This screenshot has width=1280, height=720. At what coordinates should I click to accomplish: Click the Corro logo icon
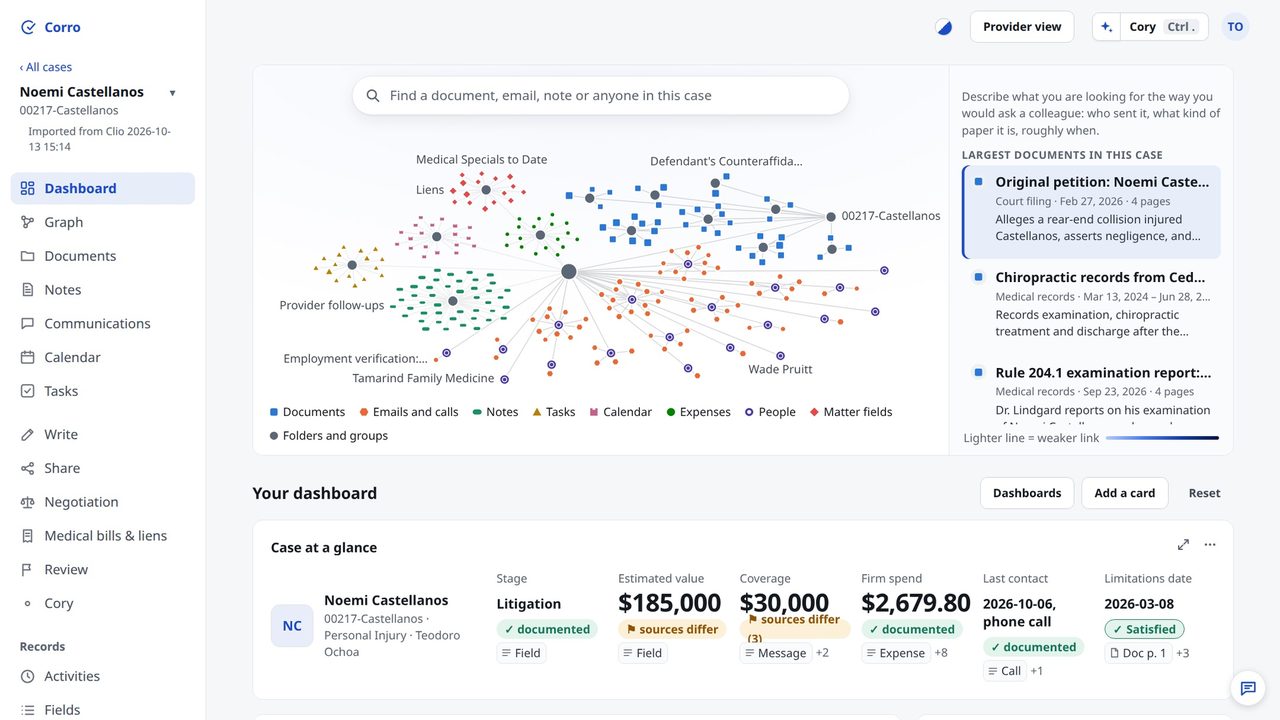28,28
